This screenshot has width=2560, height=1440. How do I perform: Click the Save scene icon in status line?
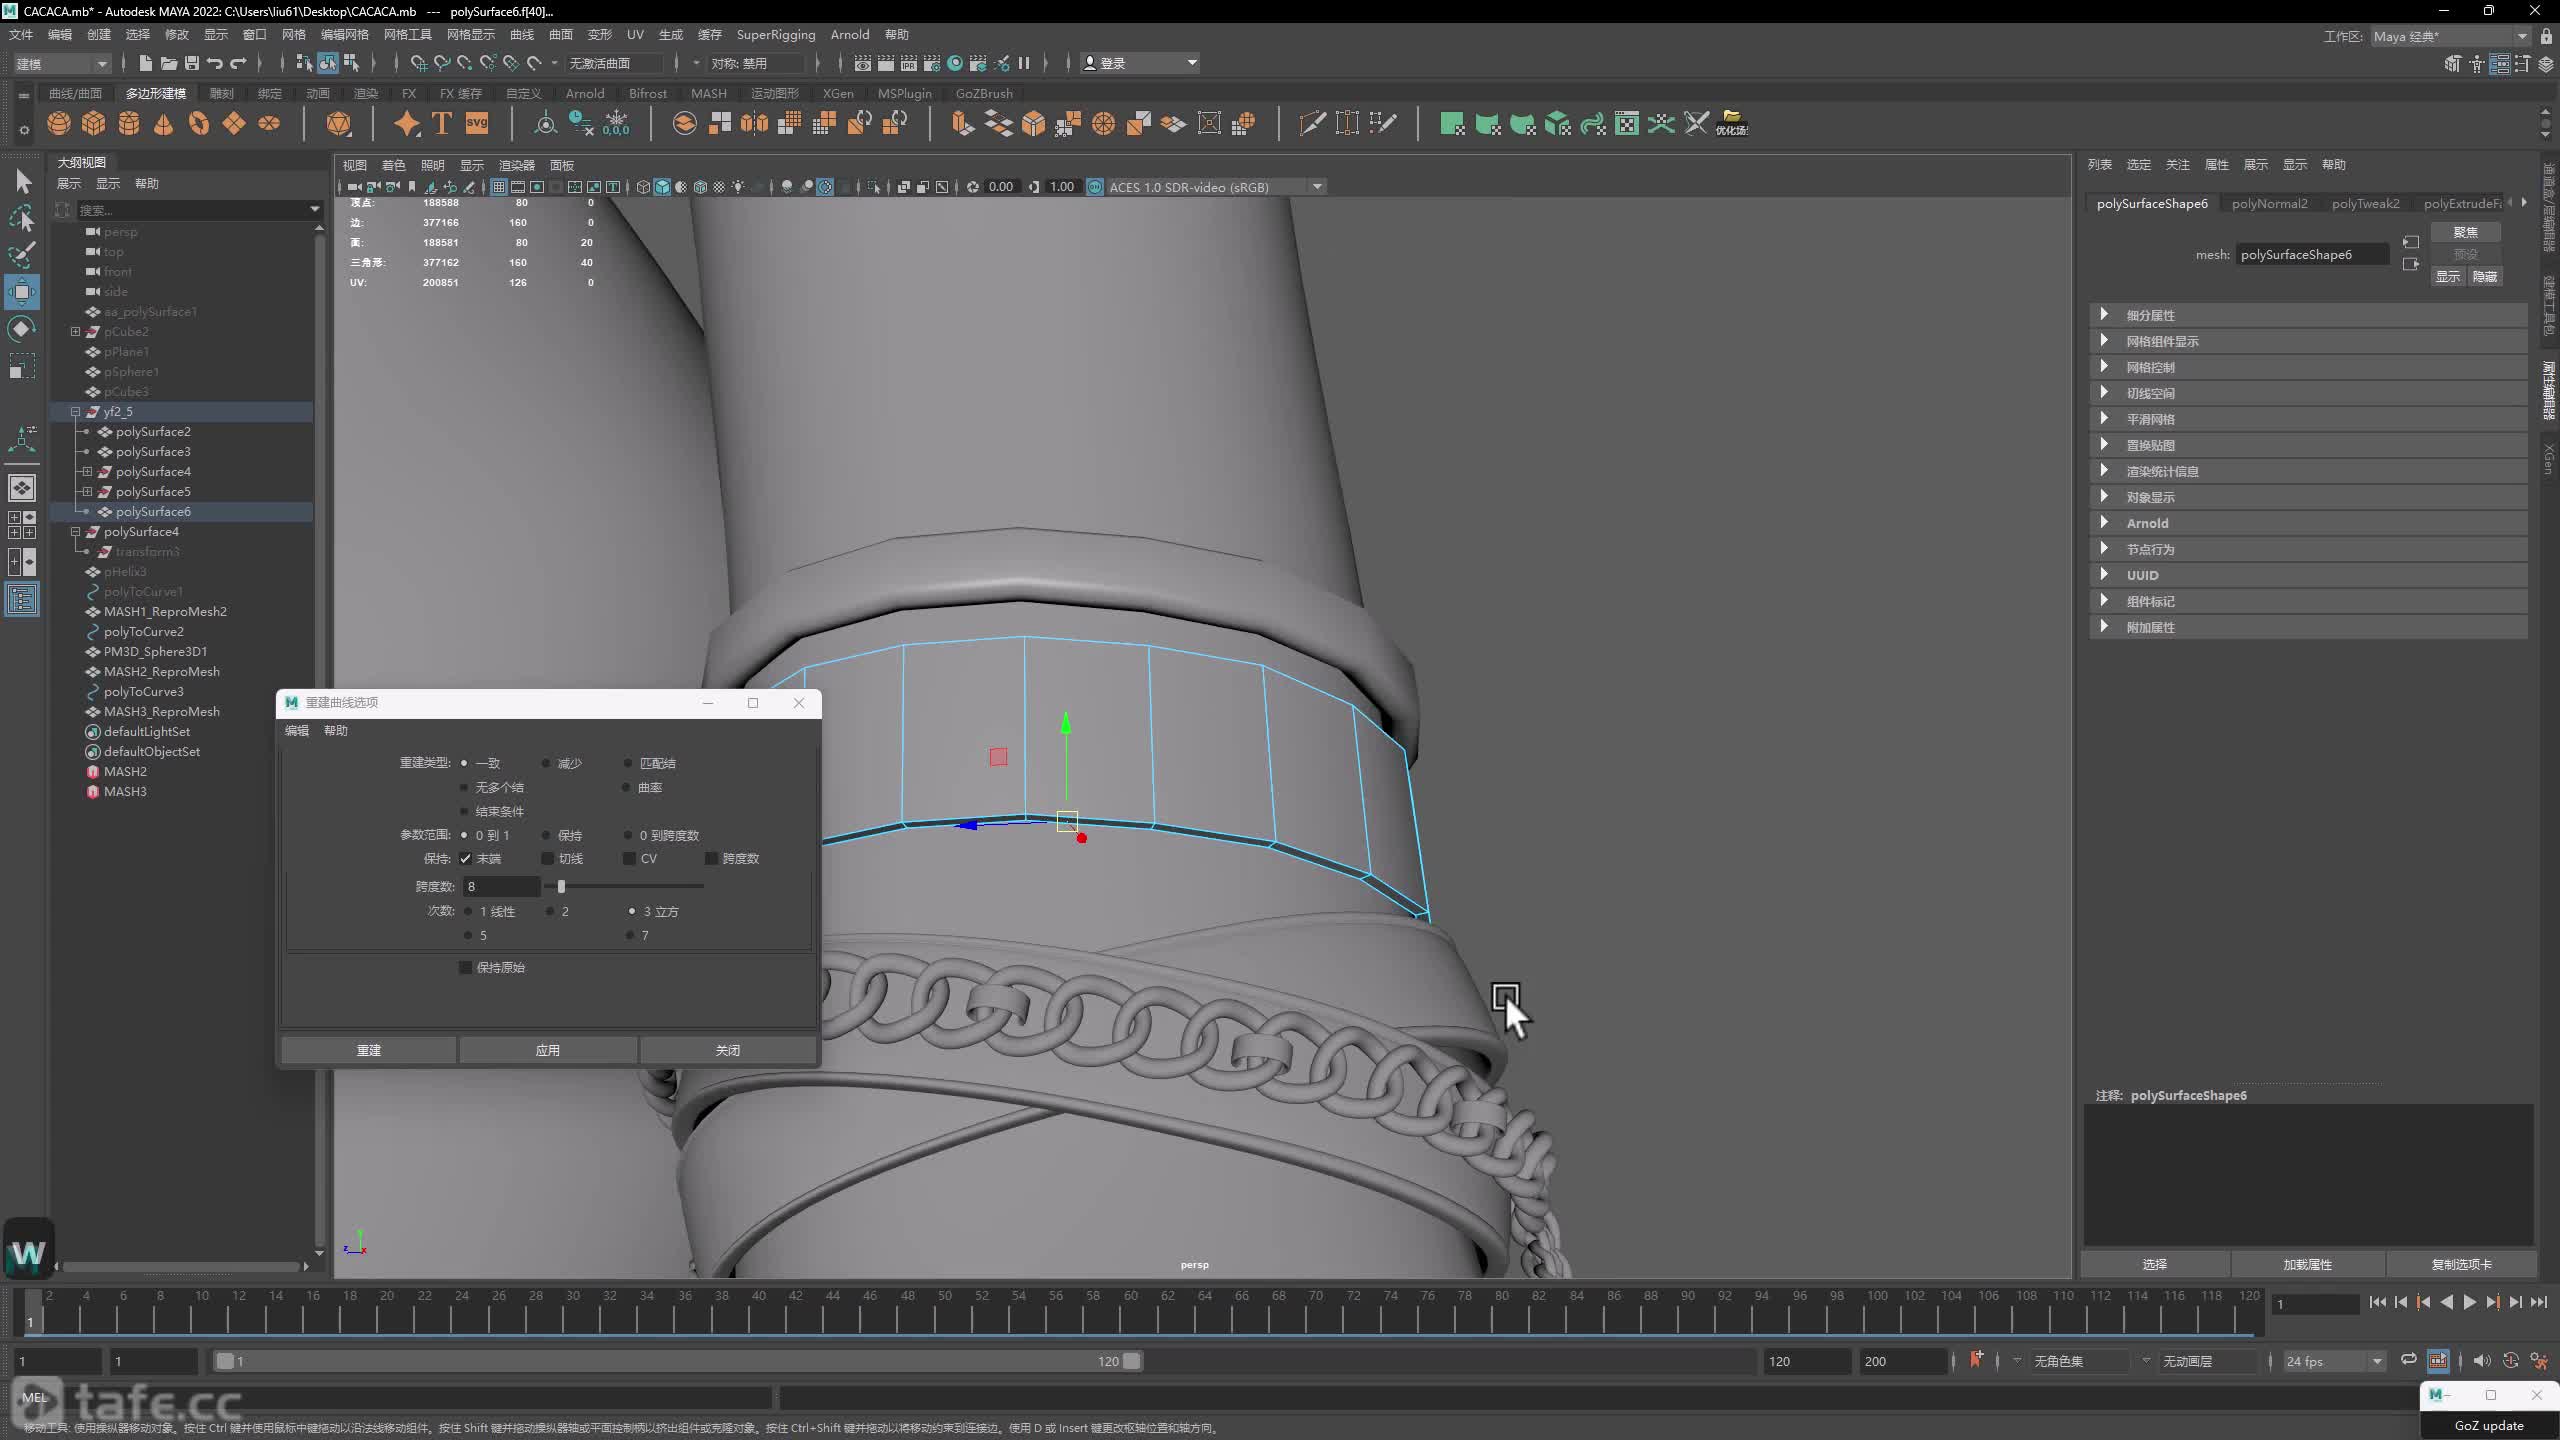point(192,63)
